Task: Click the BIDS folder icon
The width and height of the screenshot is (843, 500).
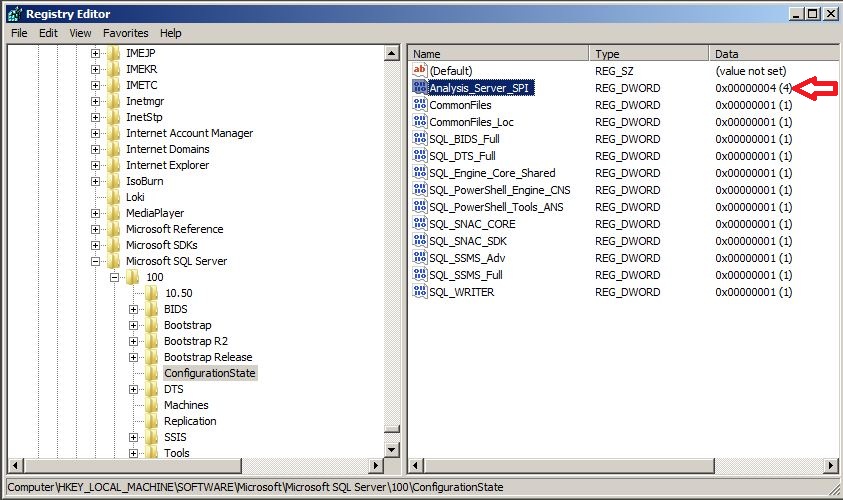Action: click(x=152, y=309)
